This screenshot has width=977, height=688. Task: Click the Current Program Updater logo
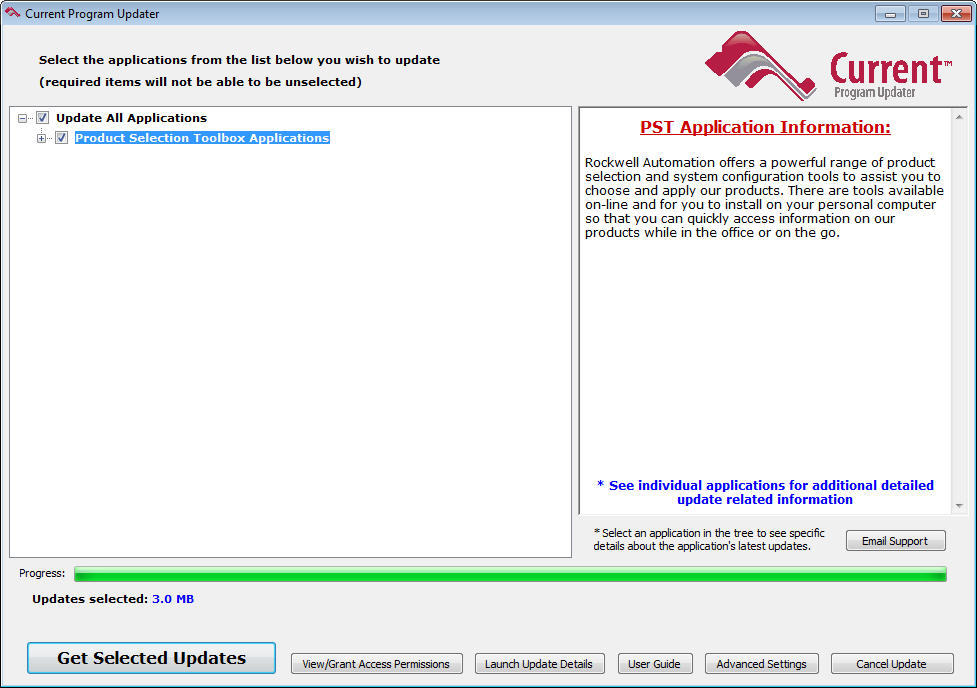828,66
